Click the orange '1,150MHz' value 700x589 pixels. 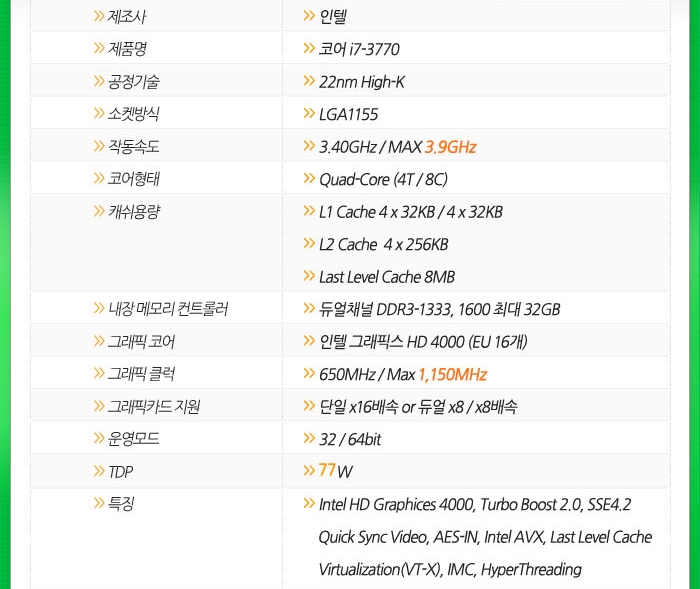tap(453, 374)
